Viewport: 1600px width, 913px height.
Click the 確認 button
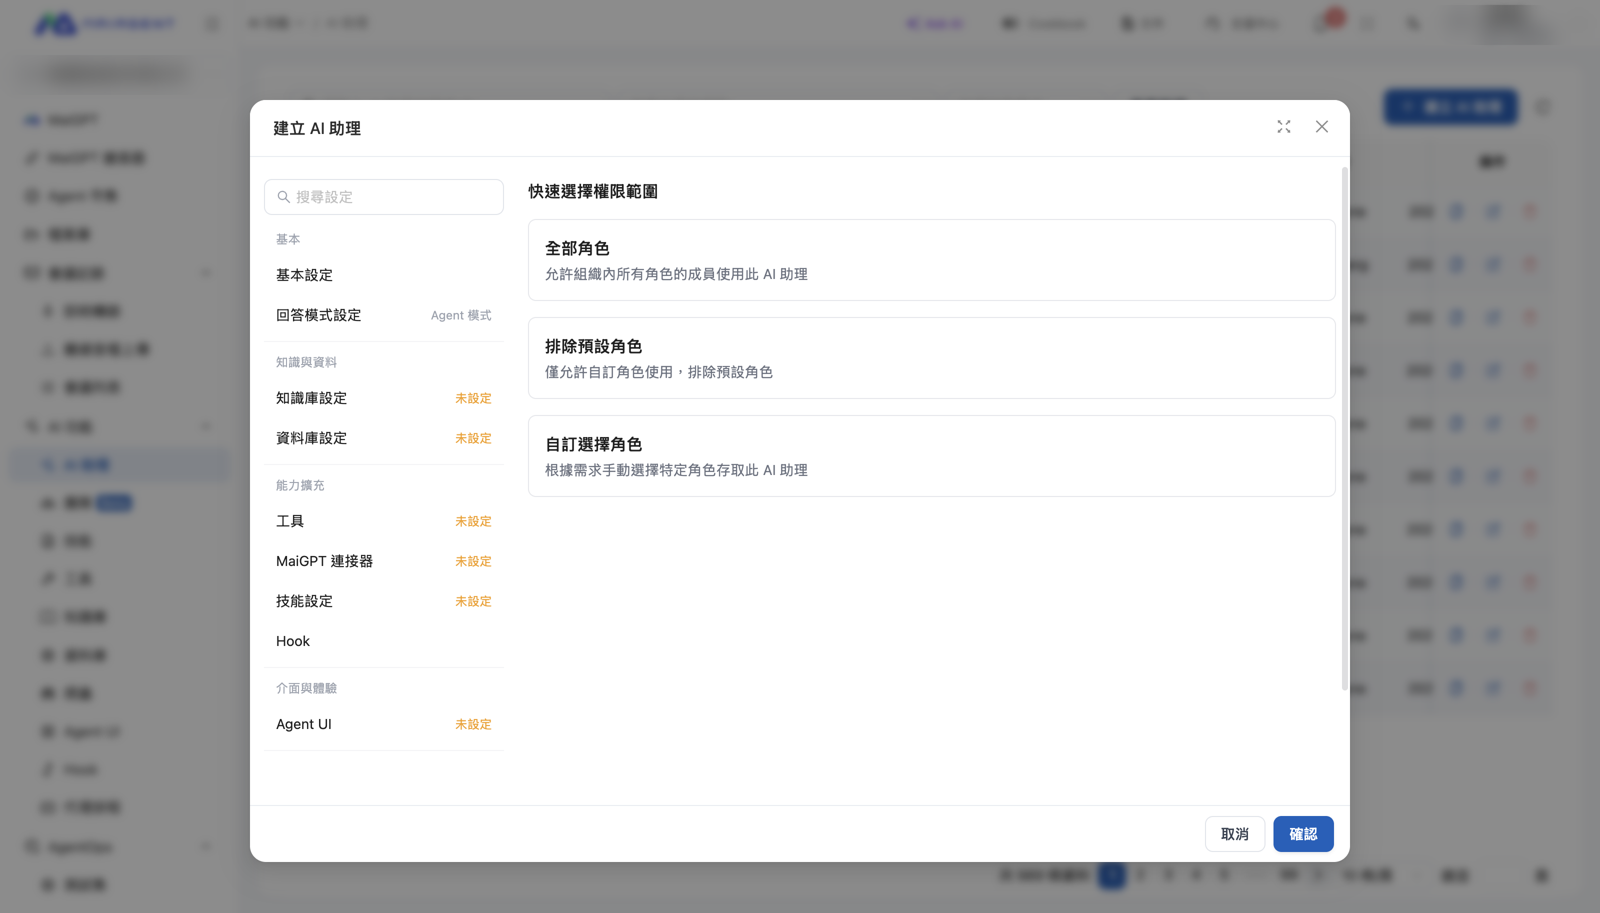[1303, 834]
